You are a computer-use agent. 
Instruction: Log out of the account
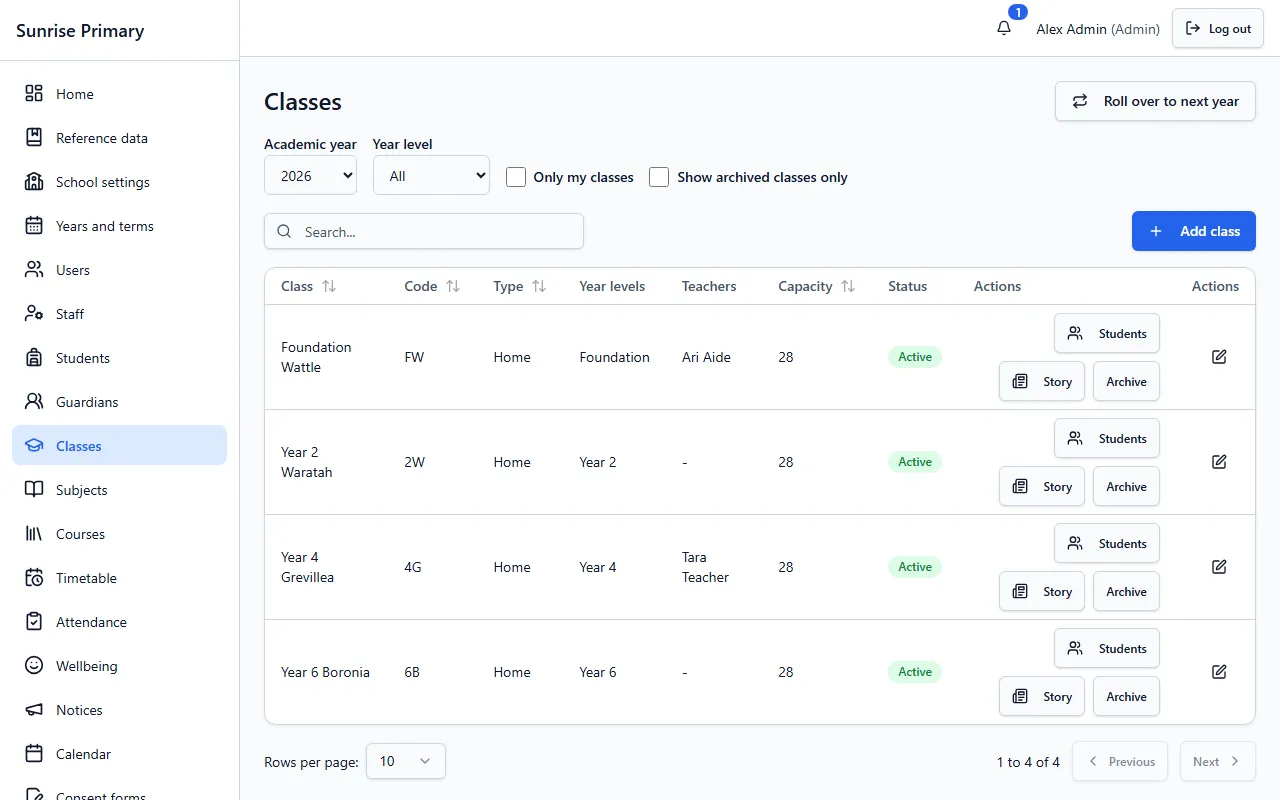click(x=1218, y=28)
